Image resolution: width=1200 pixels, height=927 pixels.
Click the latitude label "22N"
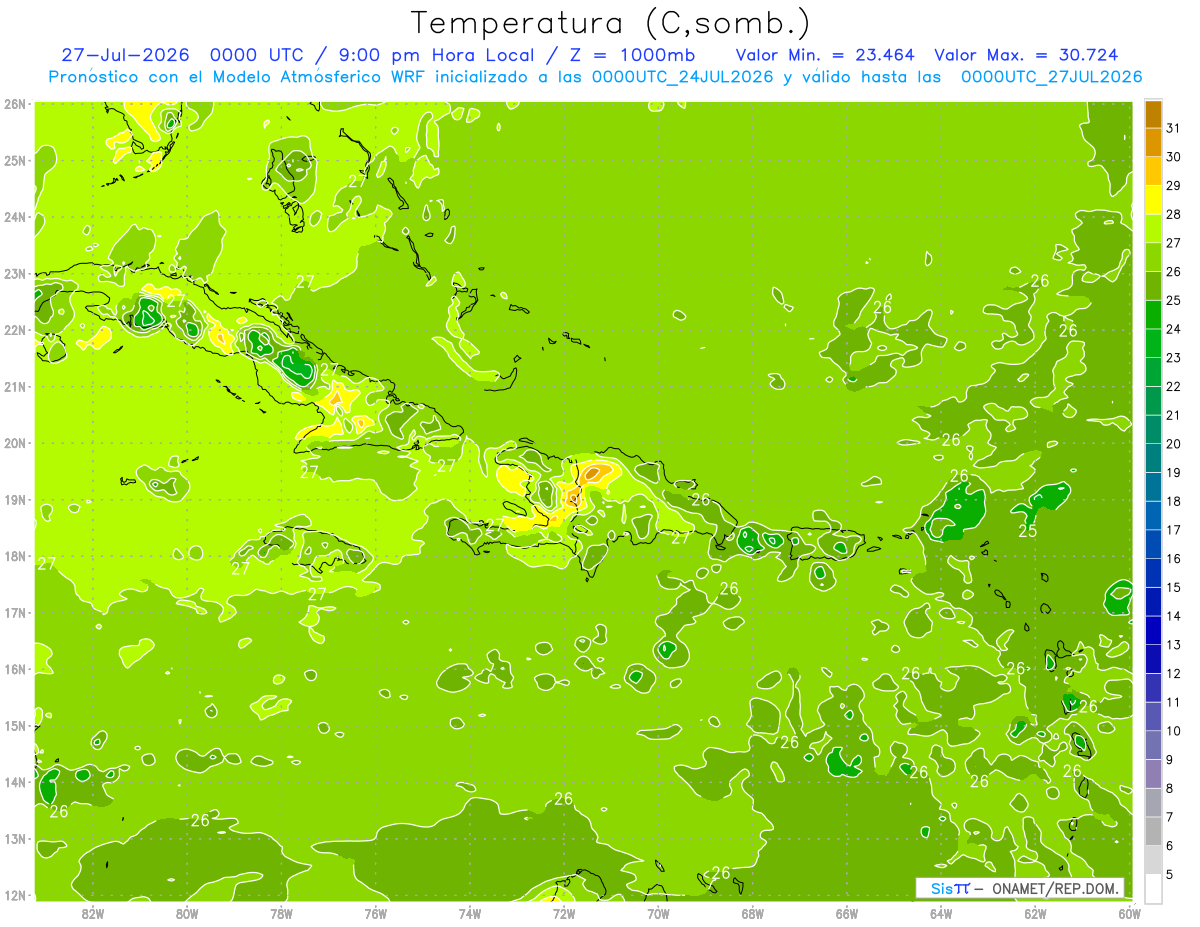click(15, 330)
